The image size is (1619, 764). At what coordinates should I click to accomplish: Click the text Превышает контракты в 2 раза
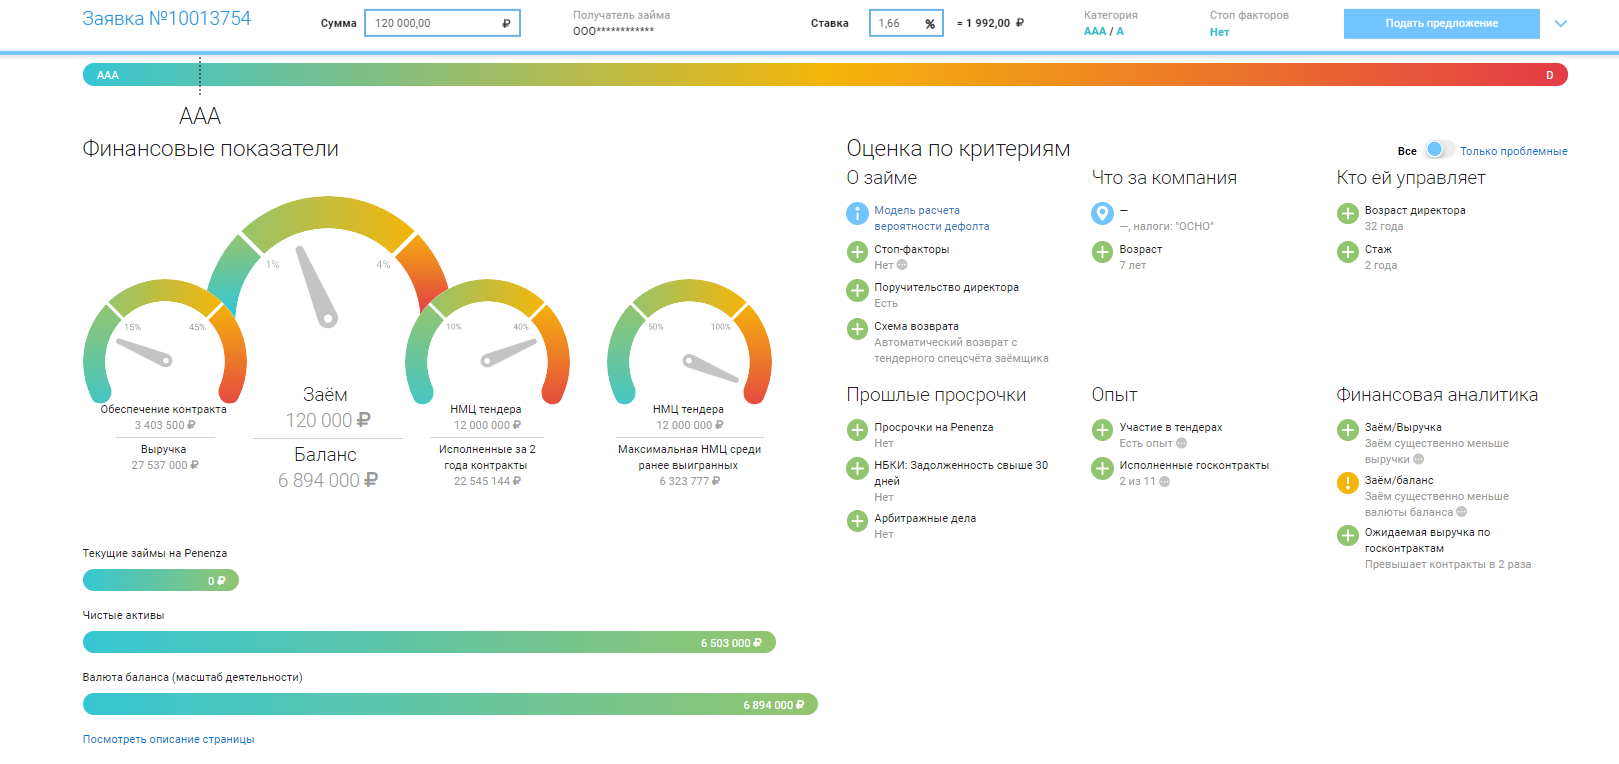pyautogui.click(x=1447, y=564)
